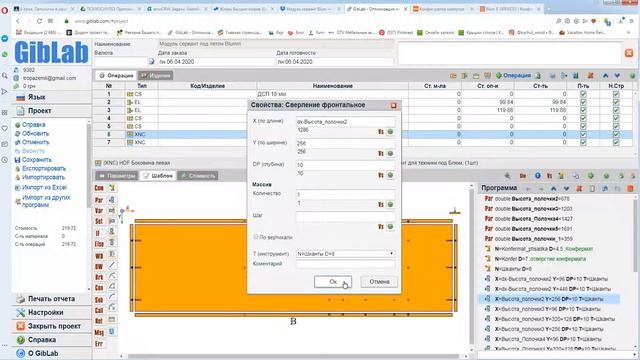Viewport: 640px width, 360px height.
Task: Move program line up with Программа up arrow
Action: [x=554, y=188]
